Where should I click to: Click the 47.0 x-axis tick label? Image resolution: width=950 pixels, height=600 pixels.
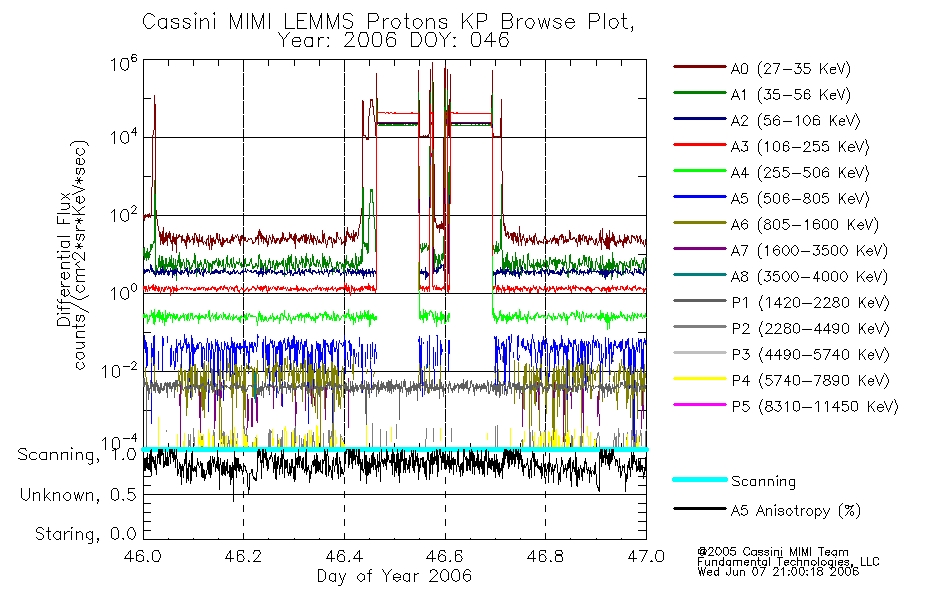(646, 556)
